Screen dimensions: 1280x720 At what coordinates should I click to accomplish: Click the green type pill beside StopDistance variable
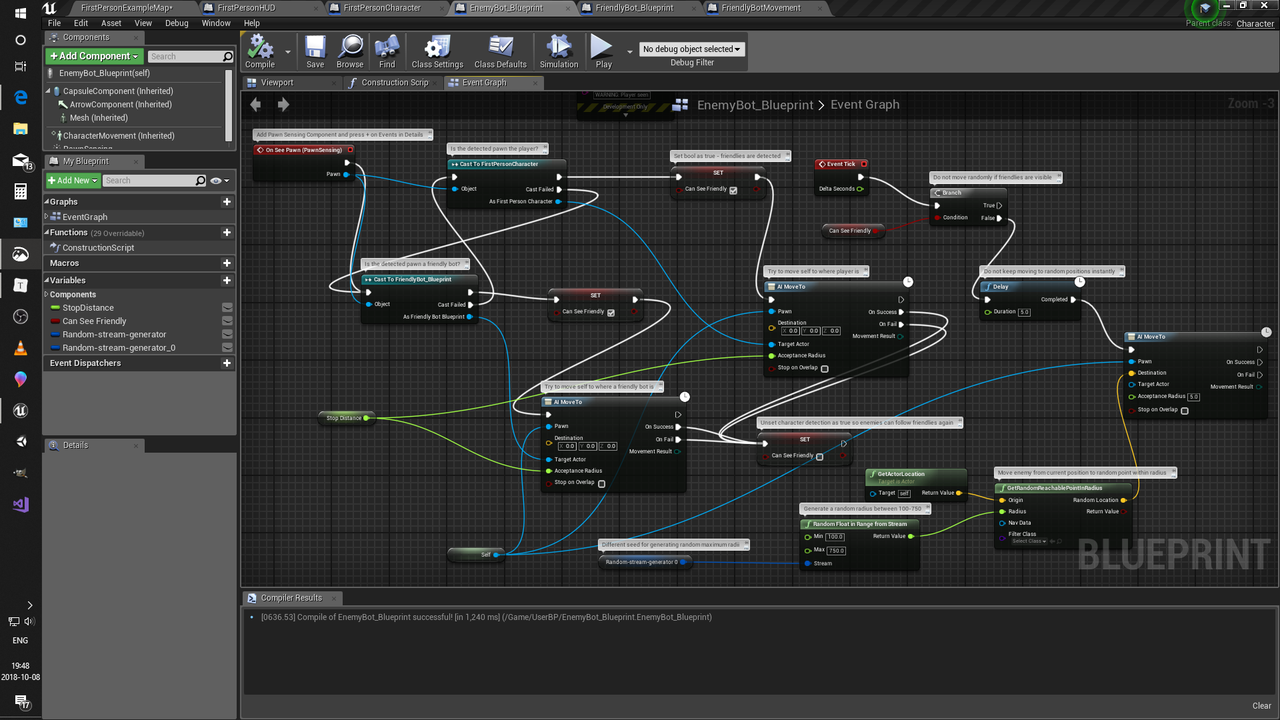[x=55, y=307]
